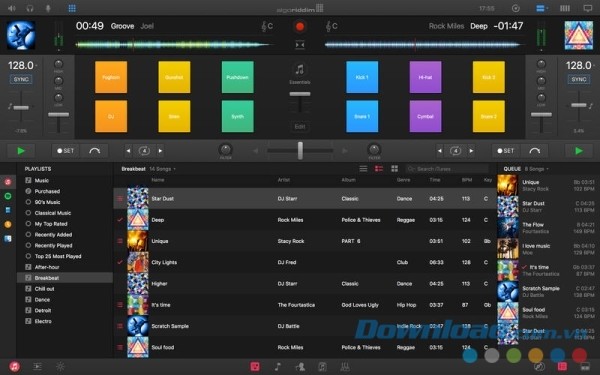Screen dimensions: 600x375
Task: Click the left deck jump-to-cue arc button
Action: pyautogui.click(x=94, y=151)
